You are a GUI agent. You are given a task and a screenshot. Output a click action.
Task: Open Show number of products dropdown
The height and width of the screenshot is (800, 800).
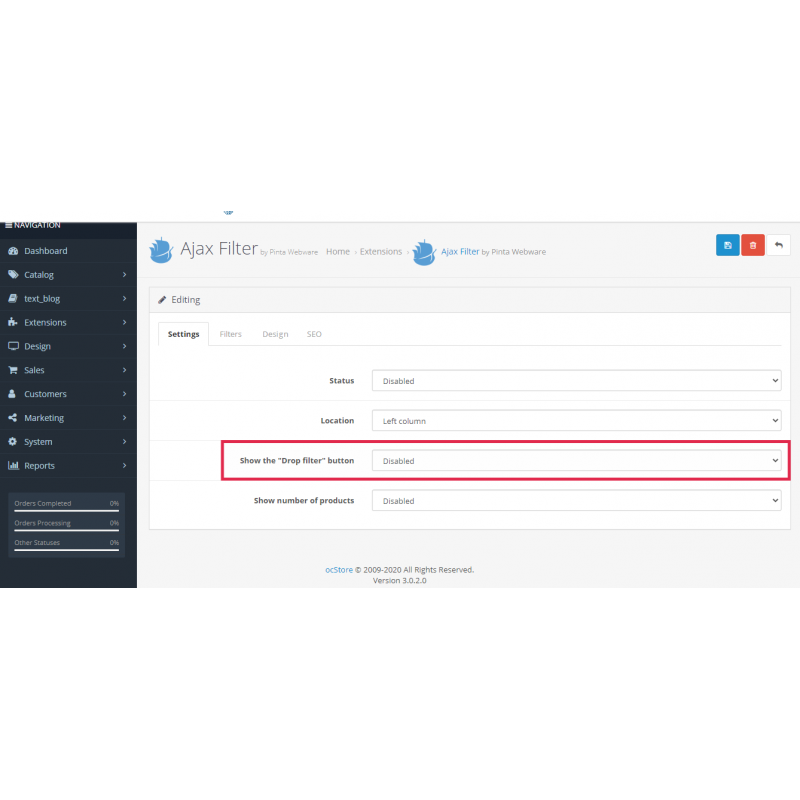click(x=576, y=501)
